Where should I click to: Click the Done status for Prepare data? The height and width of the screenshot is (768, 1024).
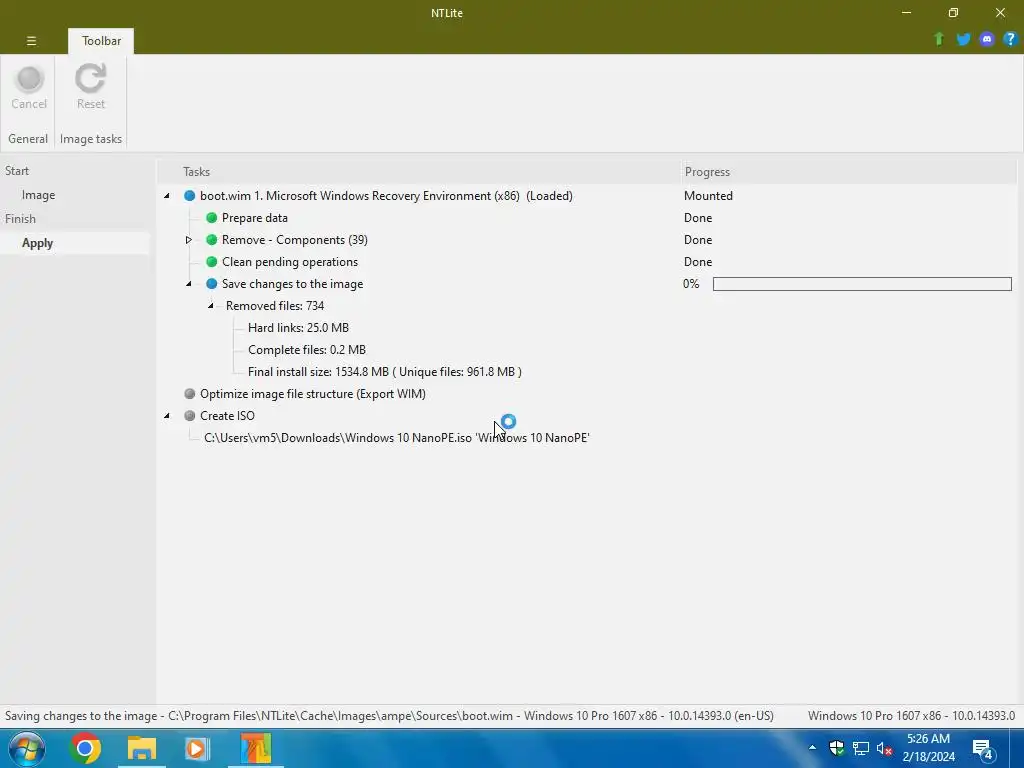click(697, 218)
